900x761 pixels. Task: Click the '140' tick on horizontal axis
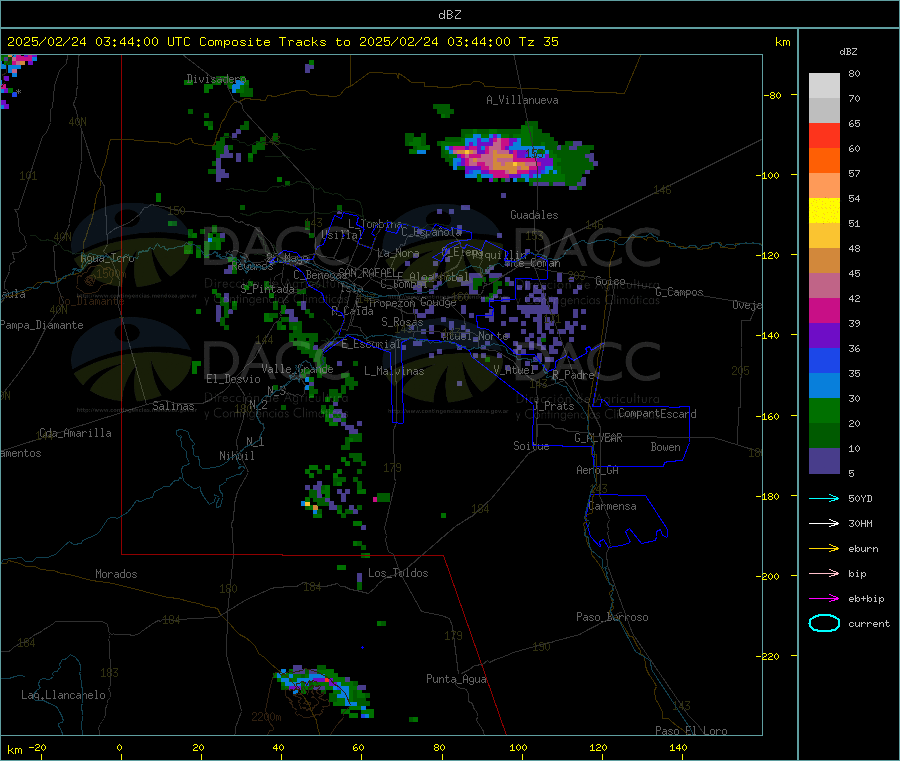(678, 747)
